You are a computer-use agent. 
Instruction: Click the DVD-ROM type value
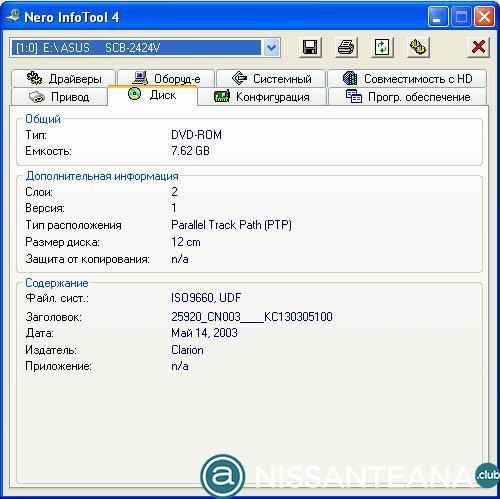pos(196,135)
